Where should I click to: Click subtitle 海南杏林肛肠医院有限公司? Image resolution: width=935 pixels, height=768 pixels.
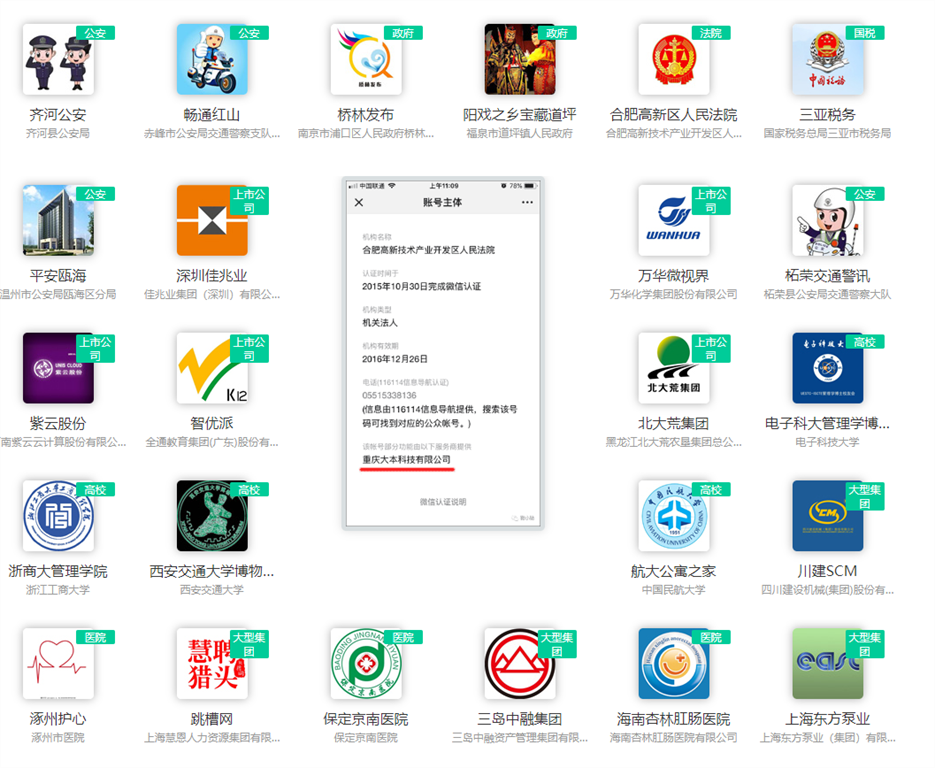click(x=673, y=738)
